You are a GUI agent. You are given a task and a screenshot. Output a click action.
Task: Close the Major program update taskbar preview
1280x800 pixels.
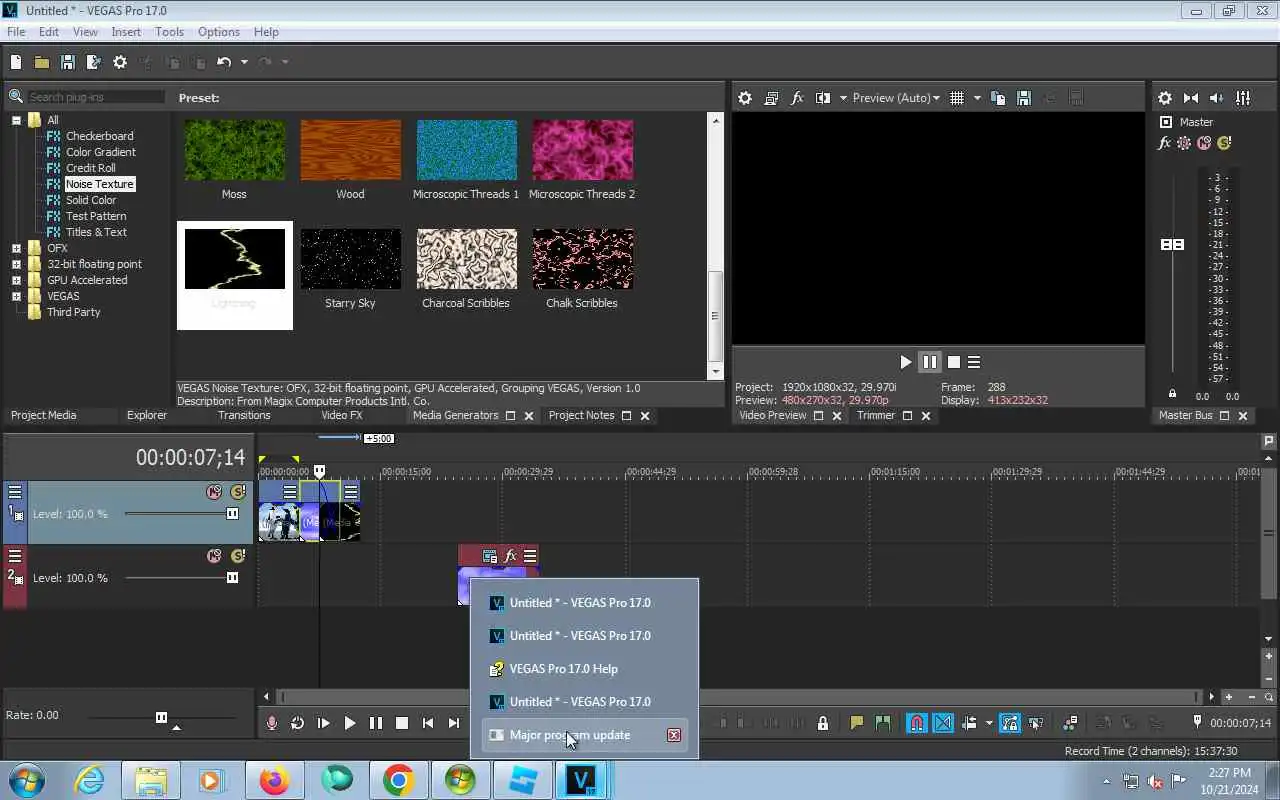[x=674, y=735]
